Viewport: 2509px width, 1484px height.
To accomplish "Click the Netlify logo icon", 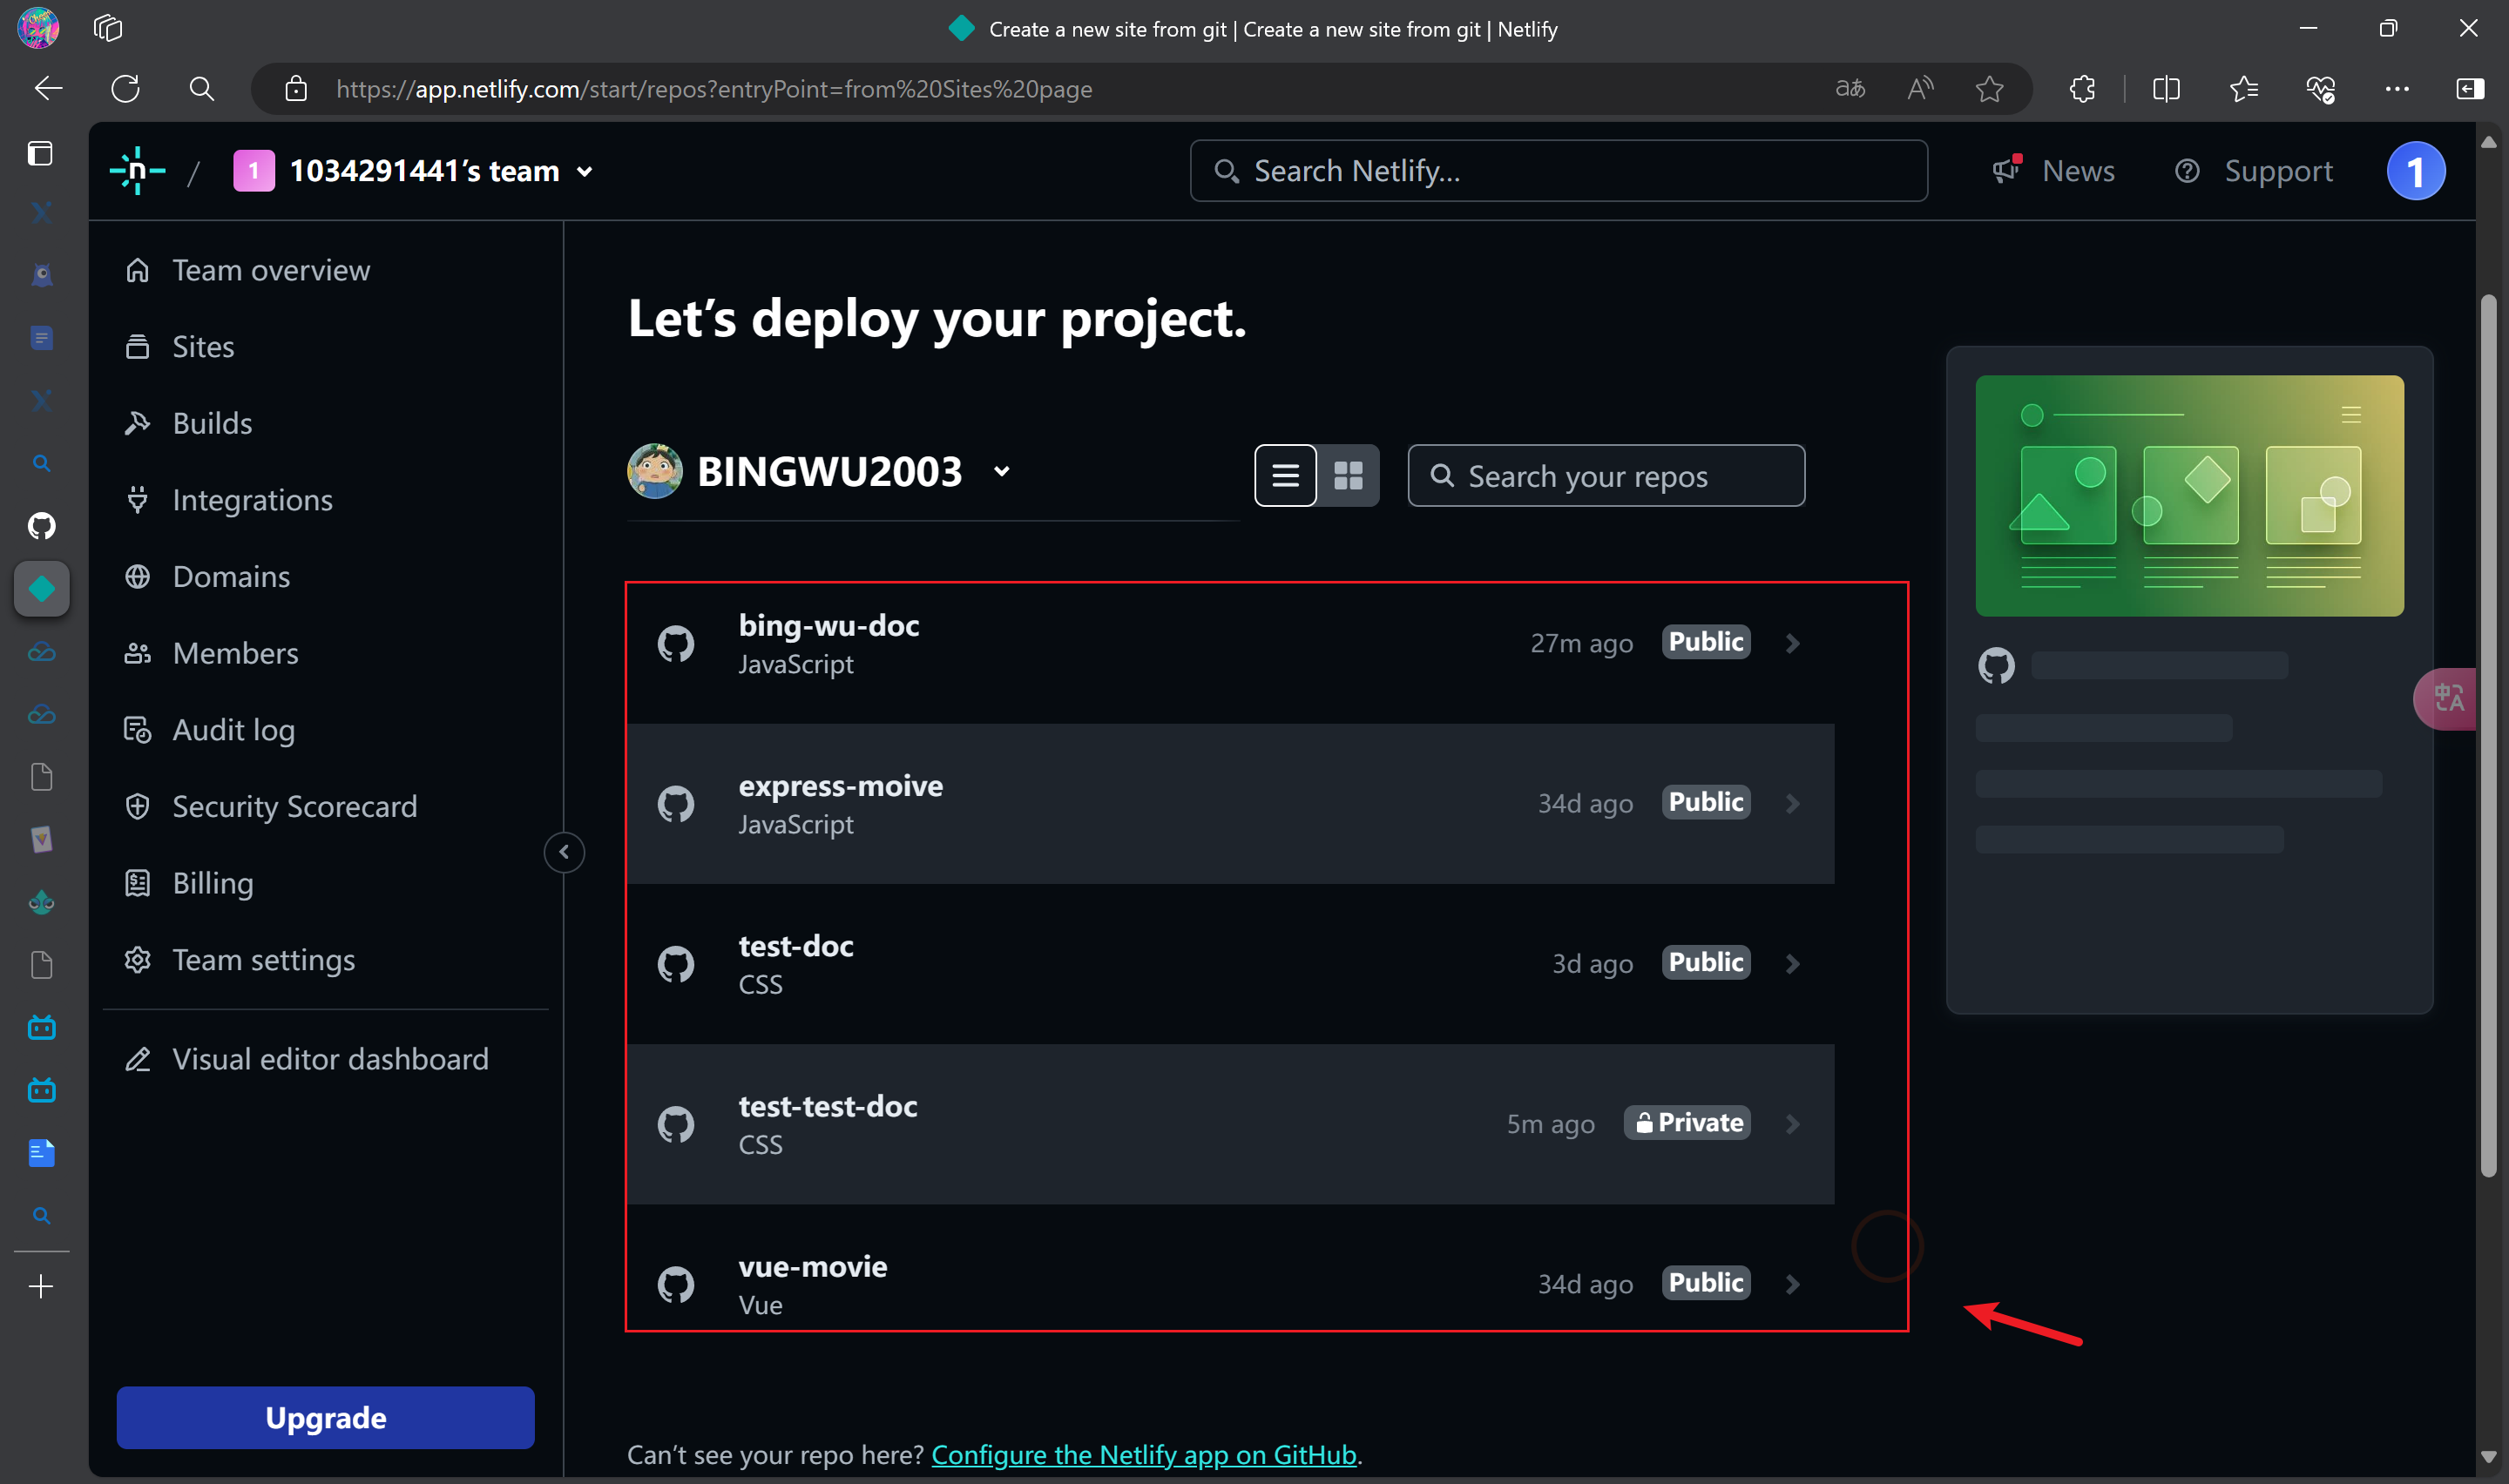I will click(x=137, y=171).
